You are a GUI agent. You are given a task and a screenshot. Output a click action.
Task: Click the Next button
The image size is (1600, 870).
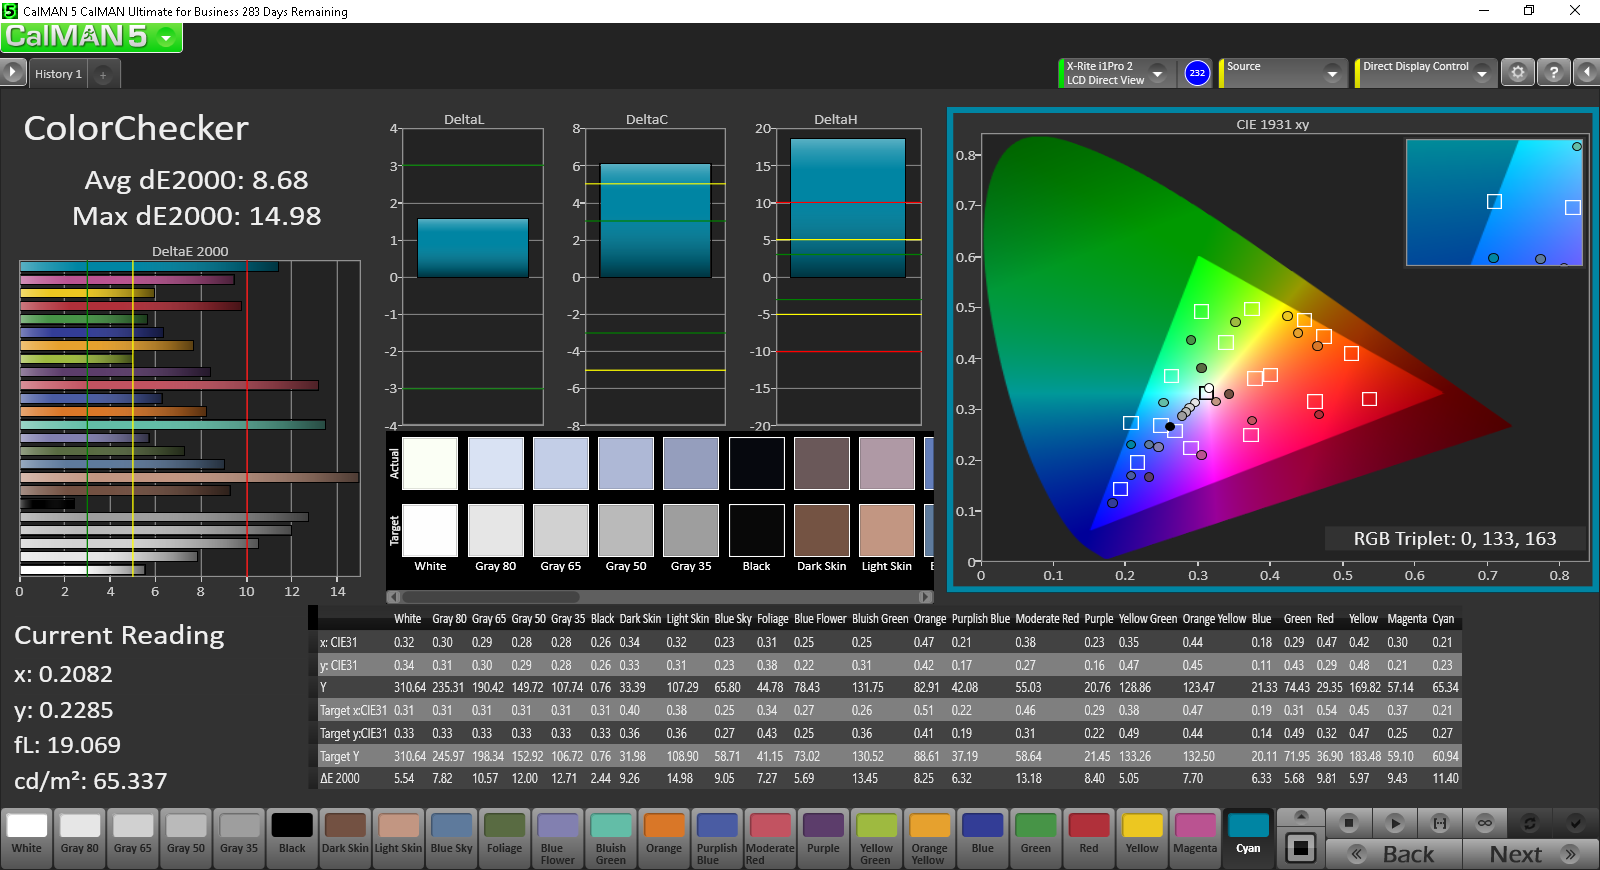(1531, 854)
